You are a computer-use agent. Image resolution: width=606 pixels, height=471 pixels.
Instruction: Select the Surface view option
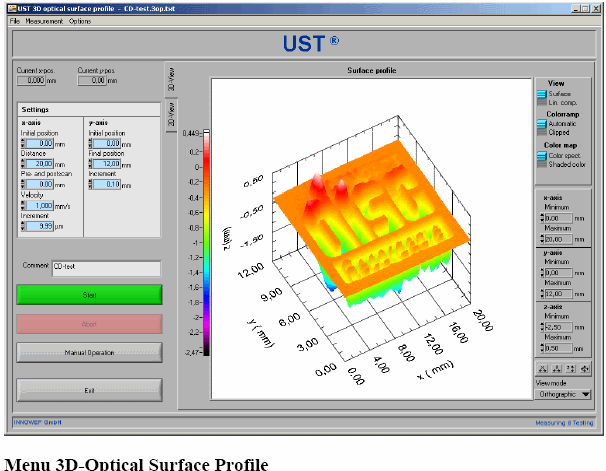[542, 94]
